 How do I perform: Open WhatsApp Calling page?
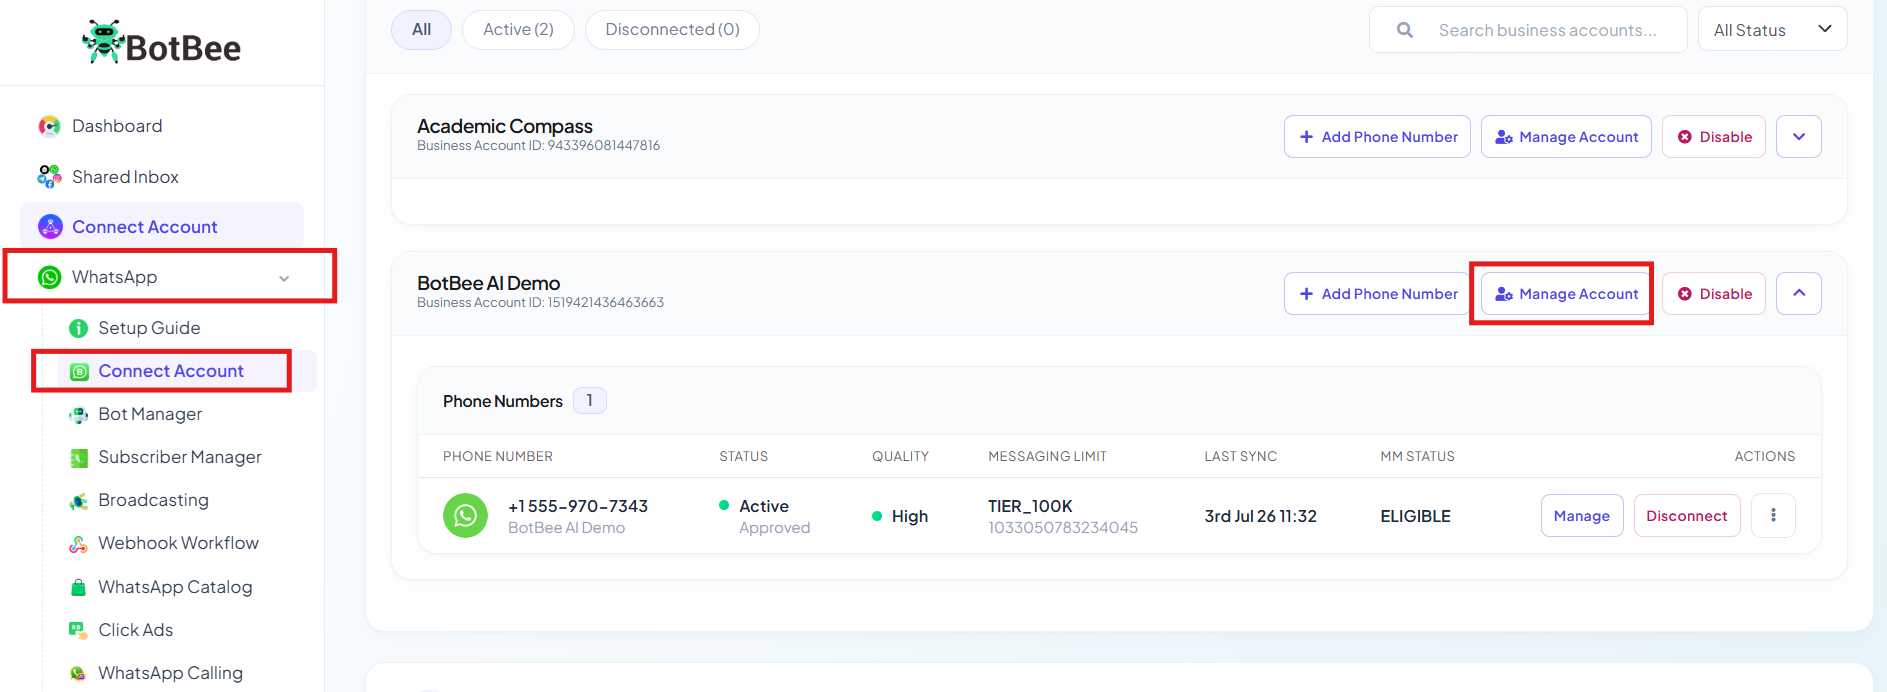171,673
